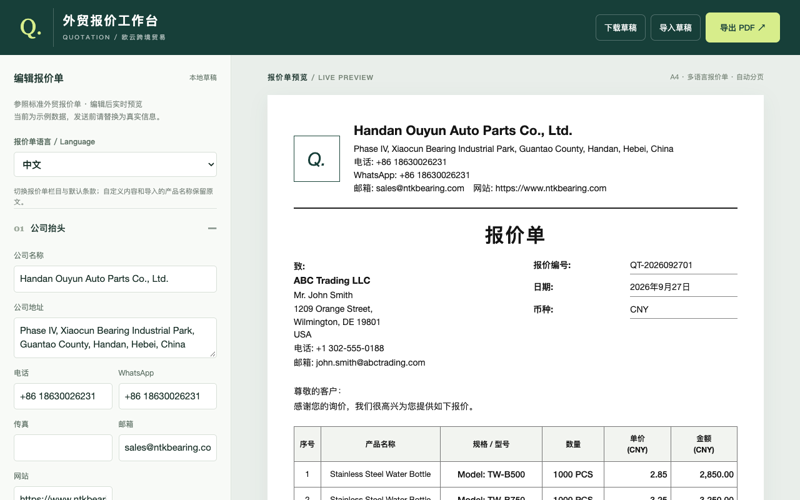Collapse the 公司抬头 section

point(212,228)
